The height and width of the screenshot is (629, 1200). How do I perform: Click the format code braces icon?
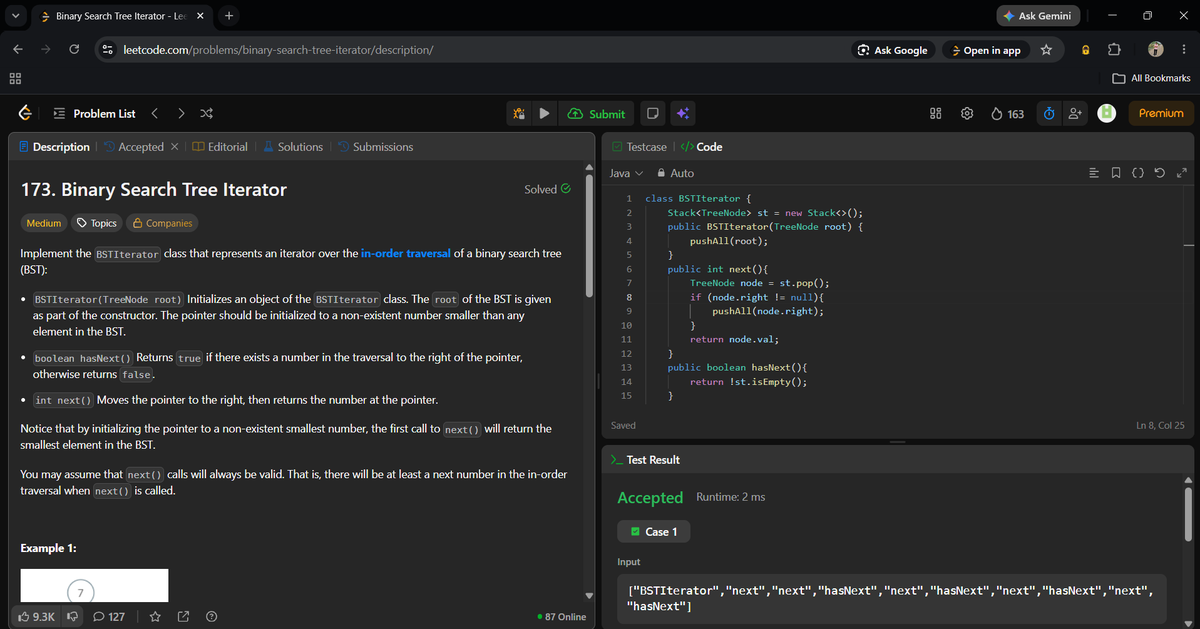tap(1138, 174)
